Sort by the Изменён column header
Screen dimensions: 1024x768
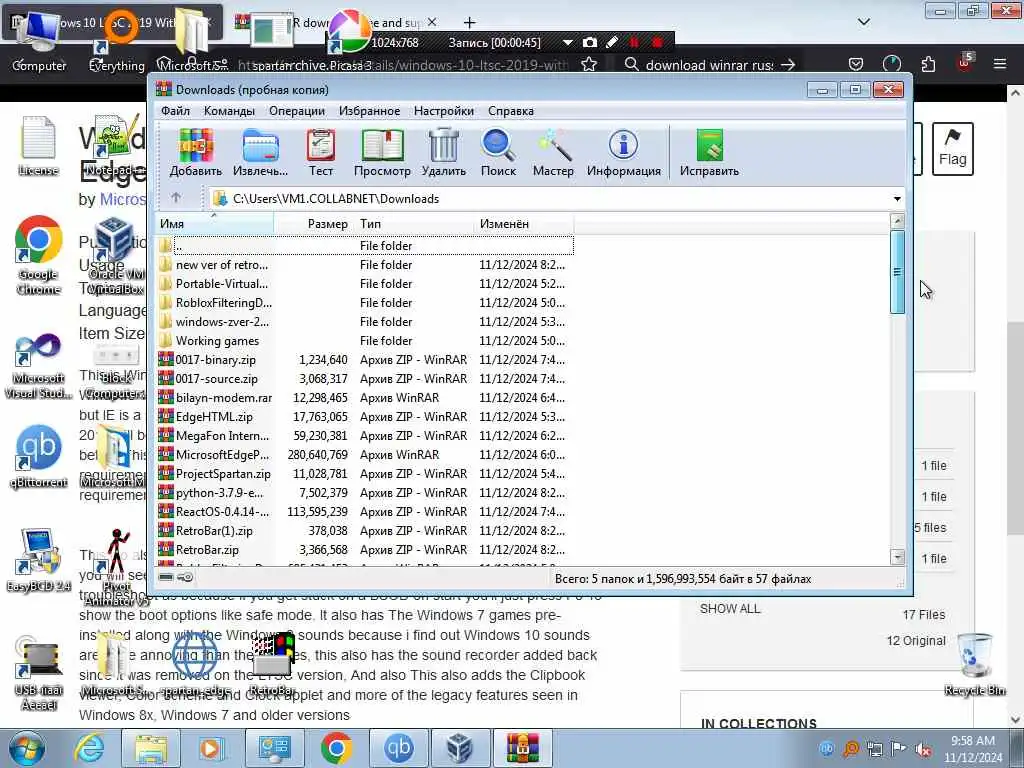click(524, 224)
